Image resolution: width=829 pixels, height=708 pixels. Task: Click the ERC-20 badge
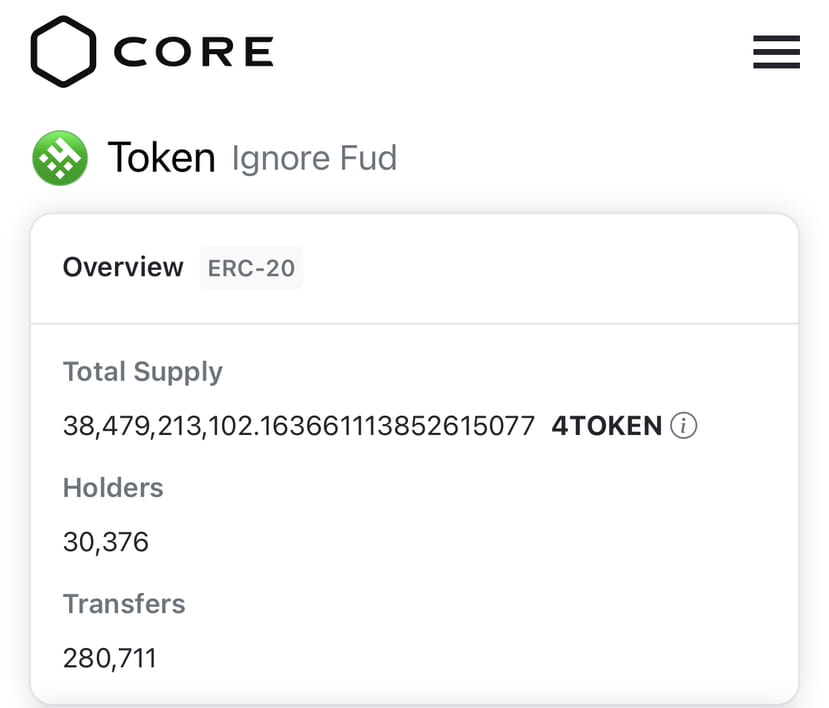pyautogui.click(x=251, y=267)
